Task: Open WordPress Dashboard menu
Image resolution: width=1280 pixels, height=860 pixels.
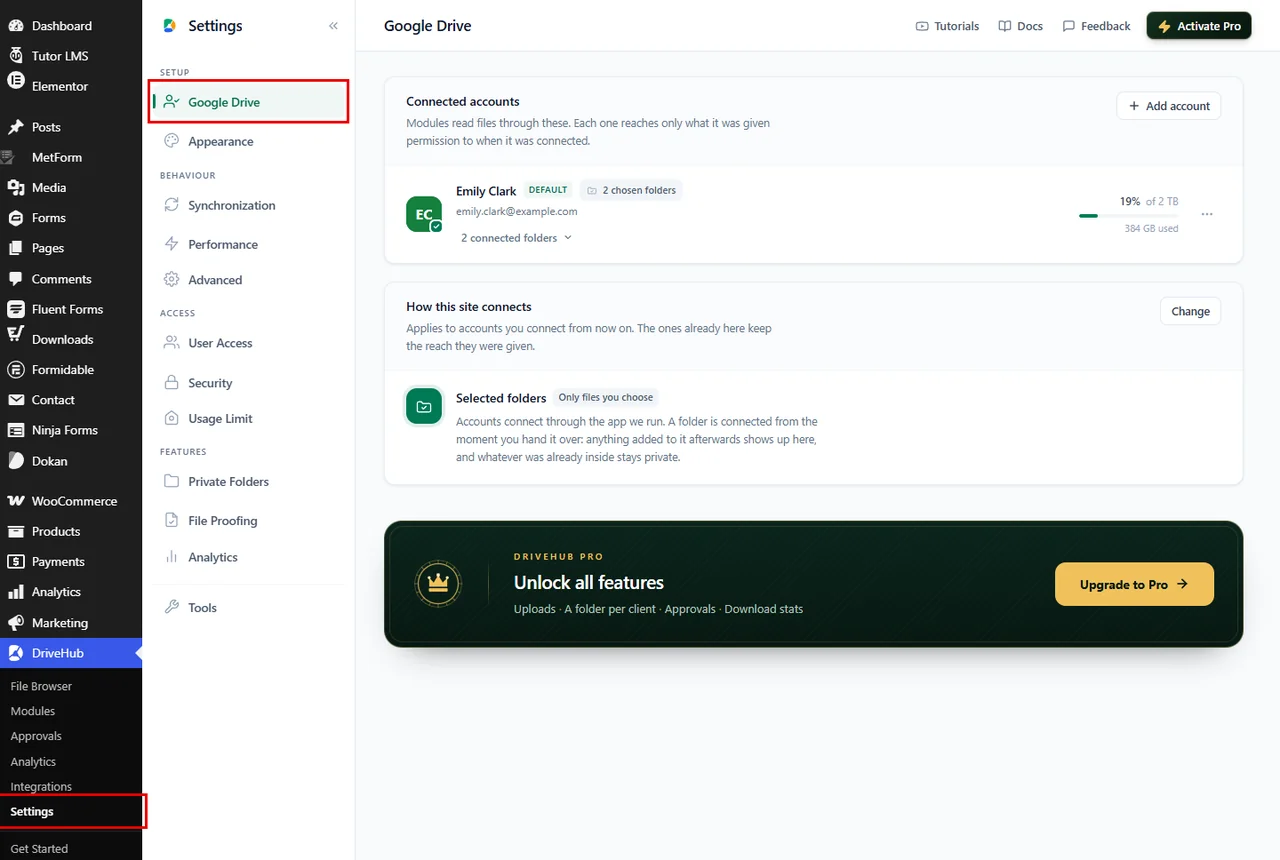Action: coord(71,26)
